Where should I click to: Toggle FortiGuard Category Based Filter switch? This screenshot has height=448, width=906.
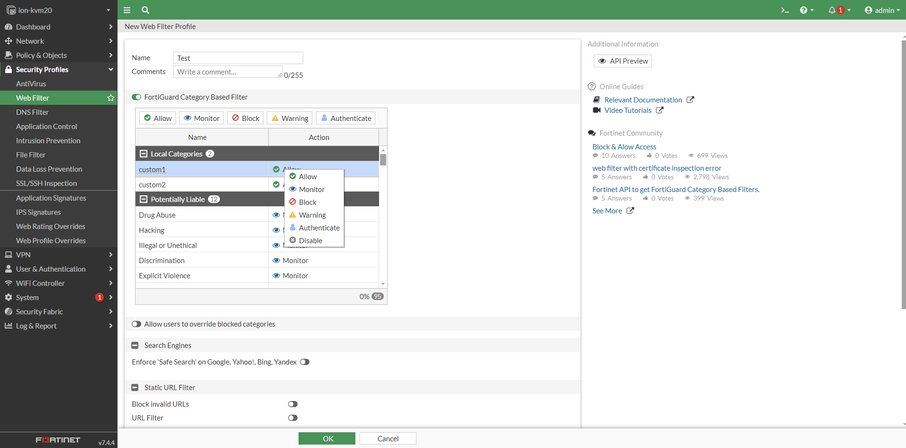click(136, 97)
